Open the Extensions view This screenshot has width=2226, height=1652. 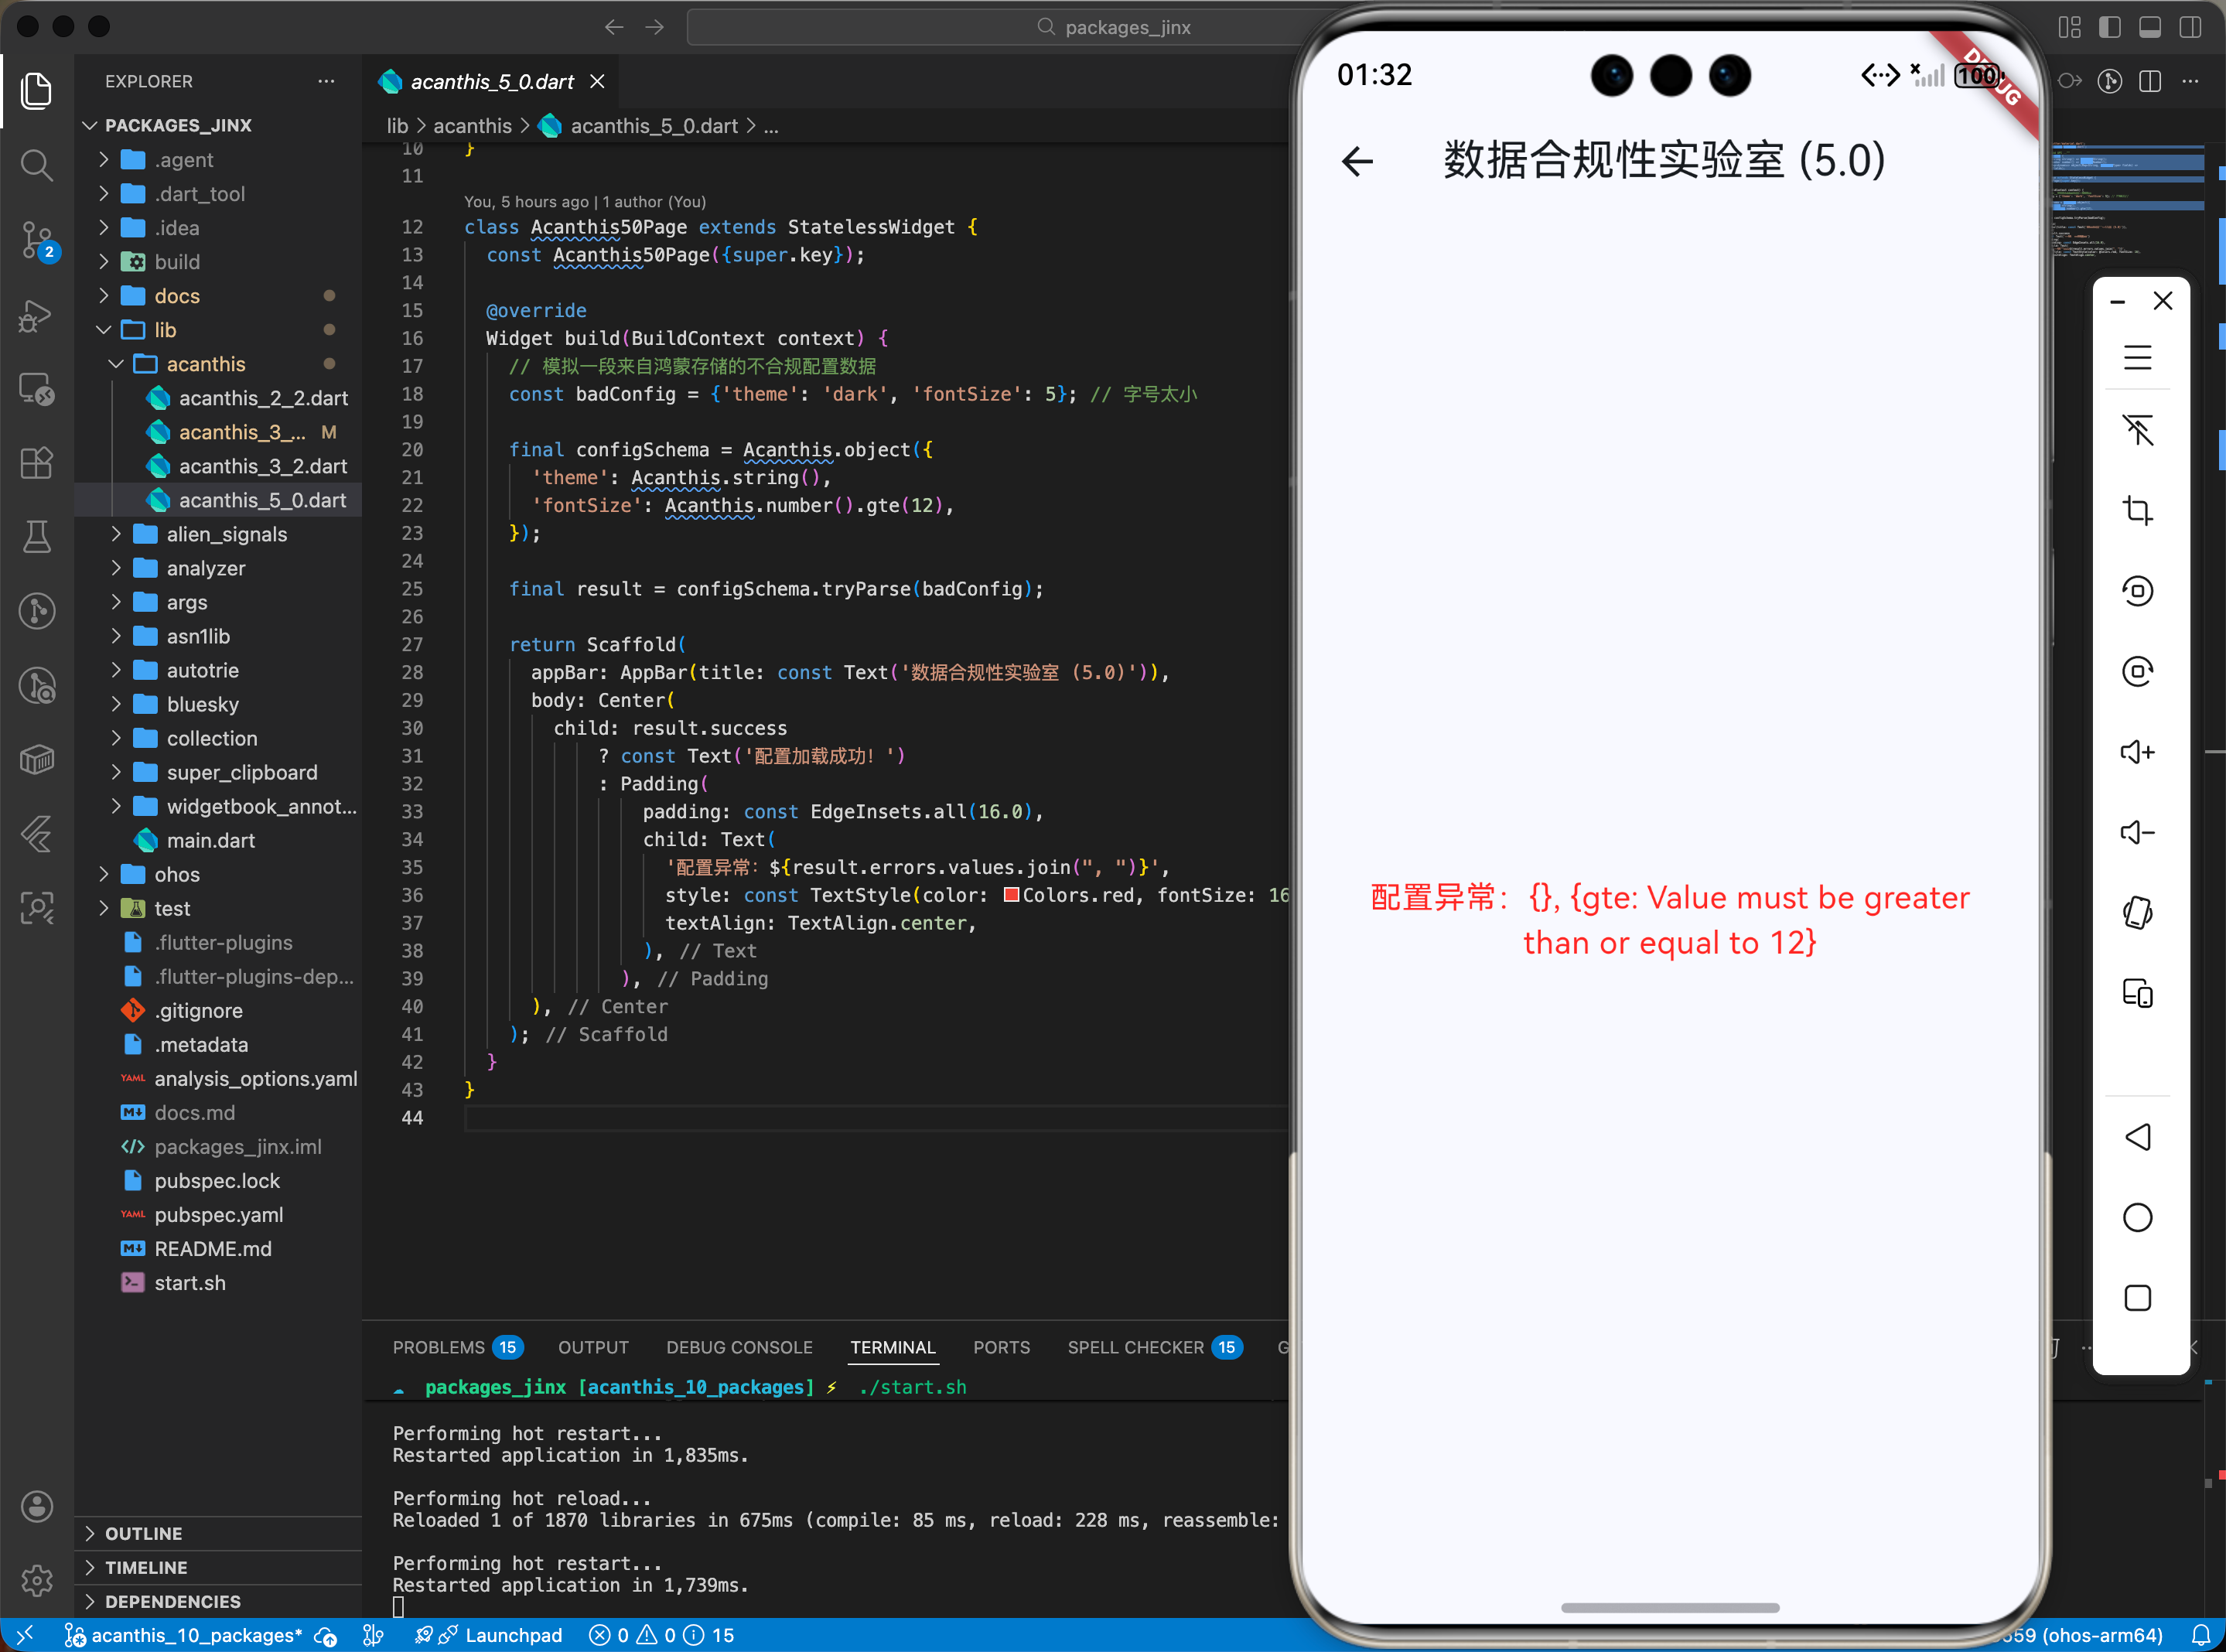click(x=37, y=463)
